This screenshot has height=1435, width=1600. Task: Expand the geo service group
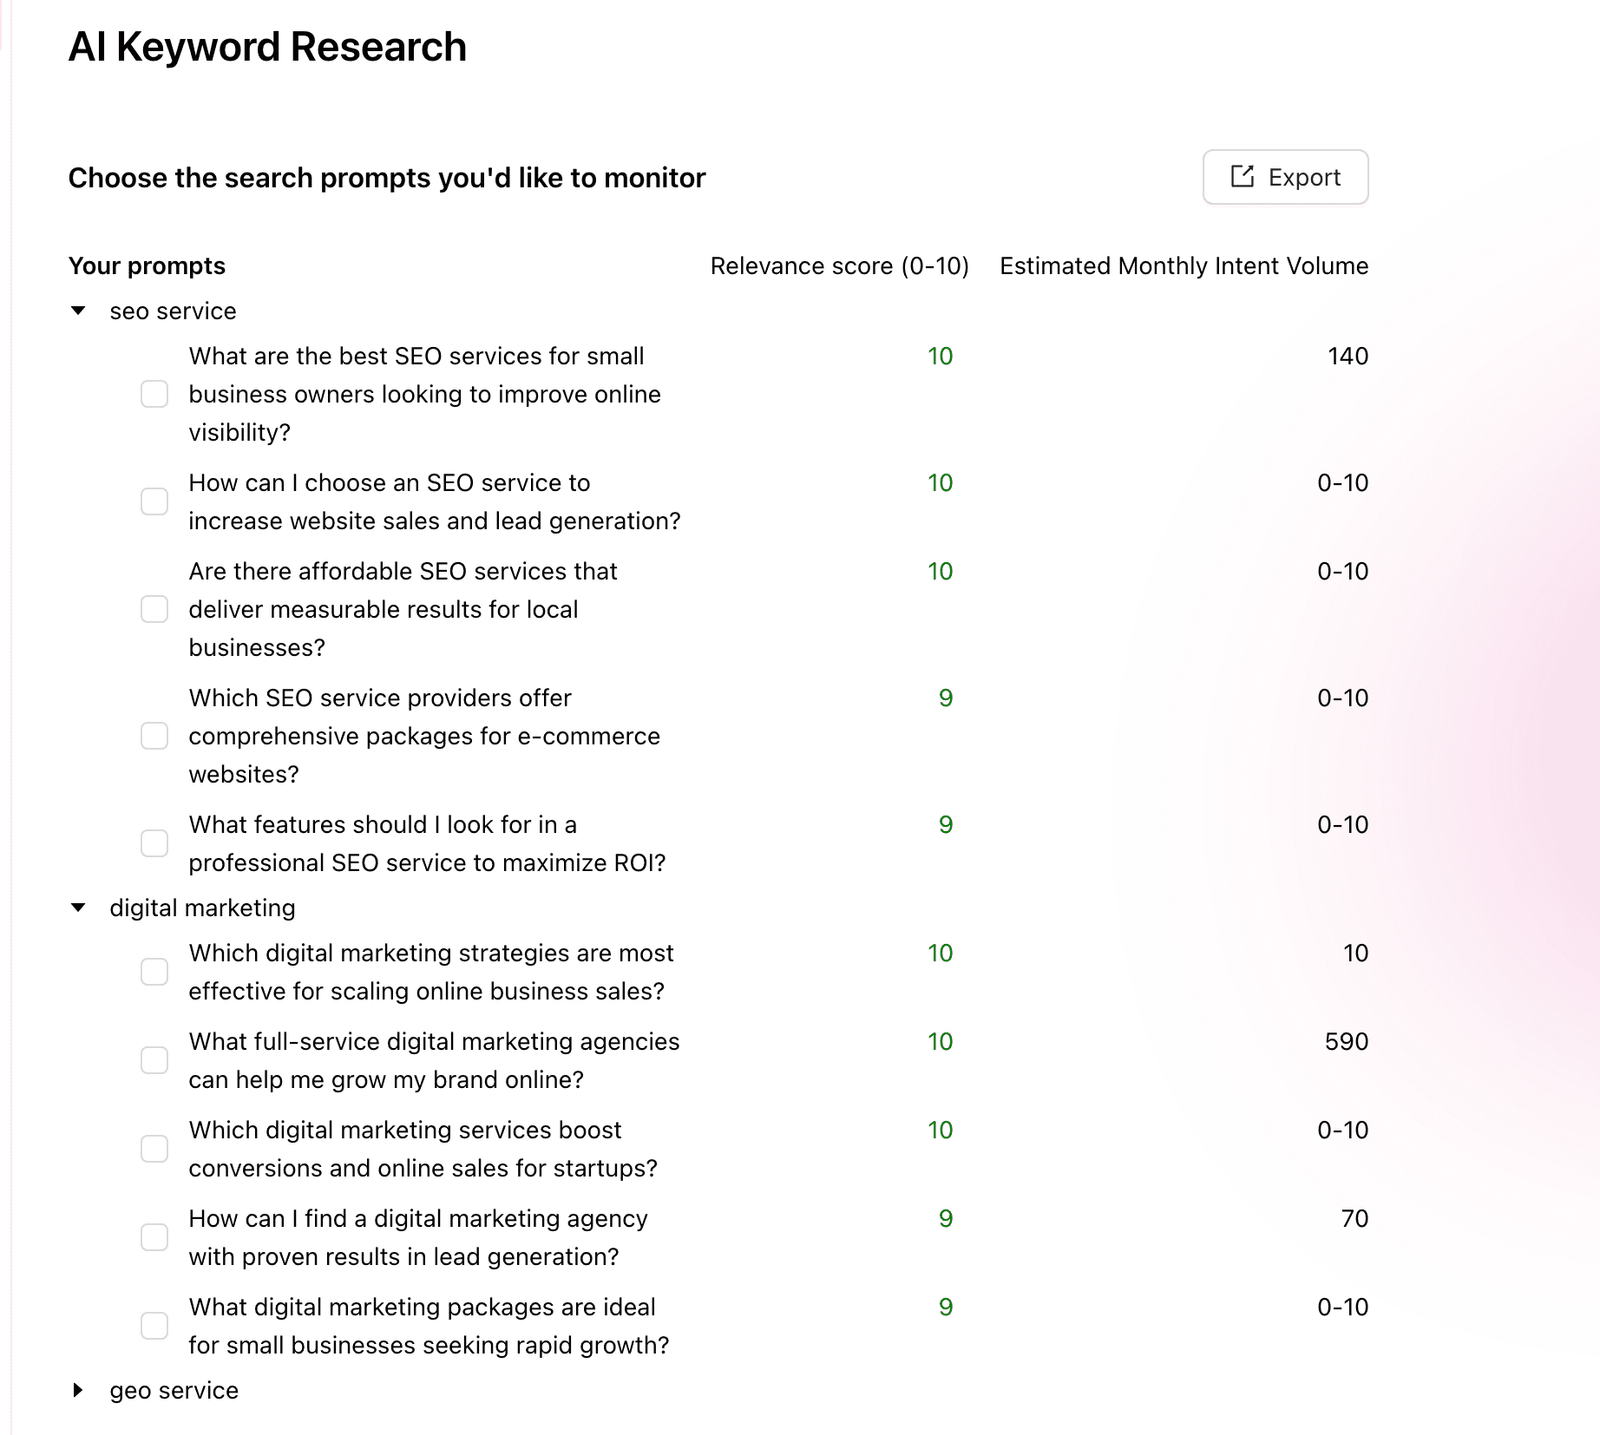78,1390
